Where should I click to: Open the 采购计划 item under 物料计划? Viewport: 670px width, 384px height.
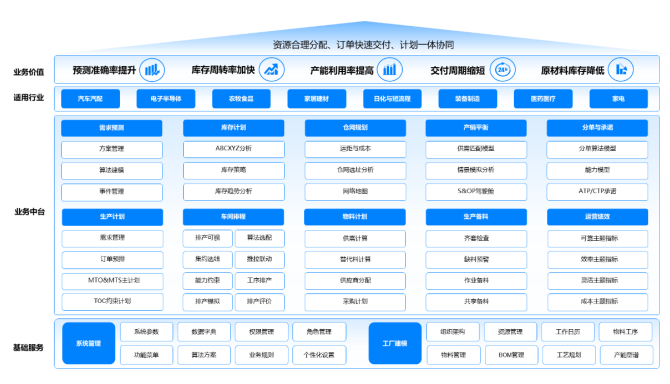(x=355, y=302)
